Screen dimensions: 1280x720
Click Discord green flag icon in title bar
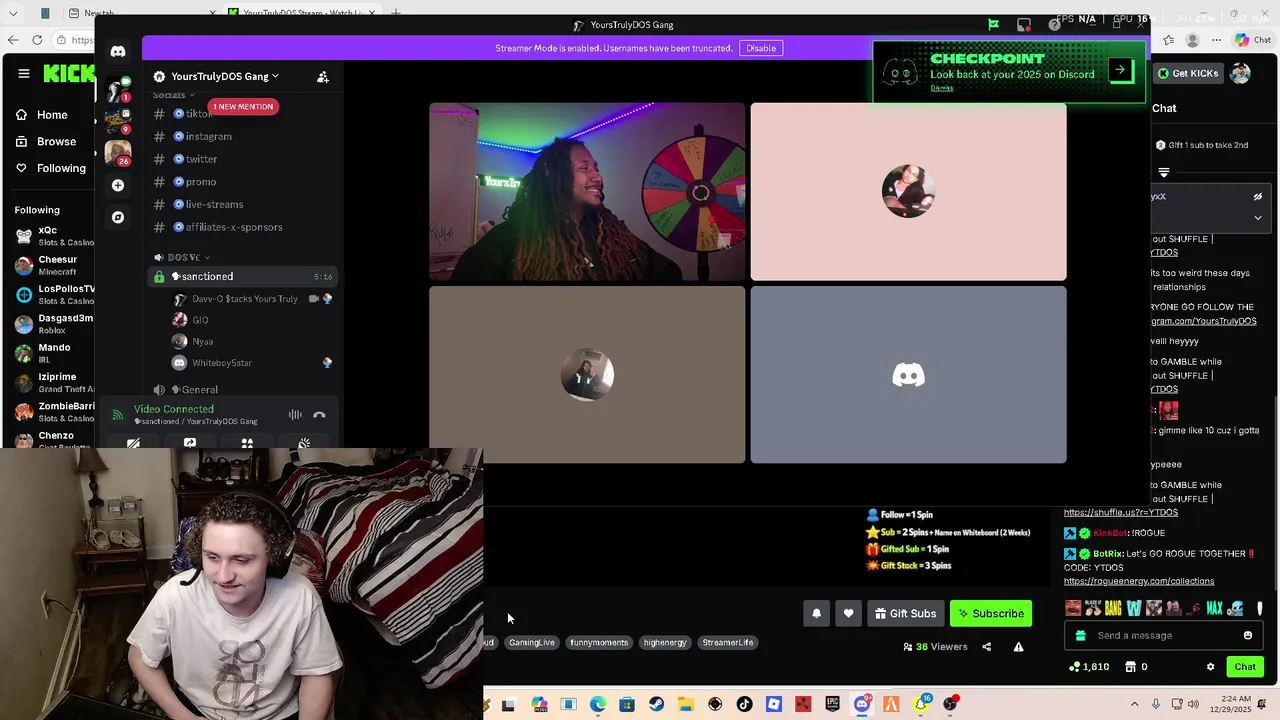click(x=993, y=25)
